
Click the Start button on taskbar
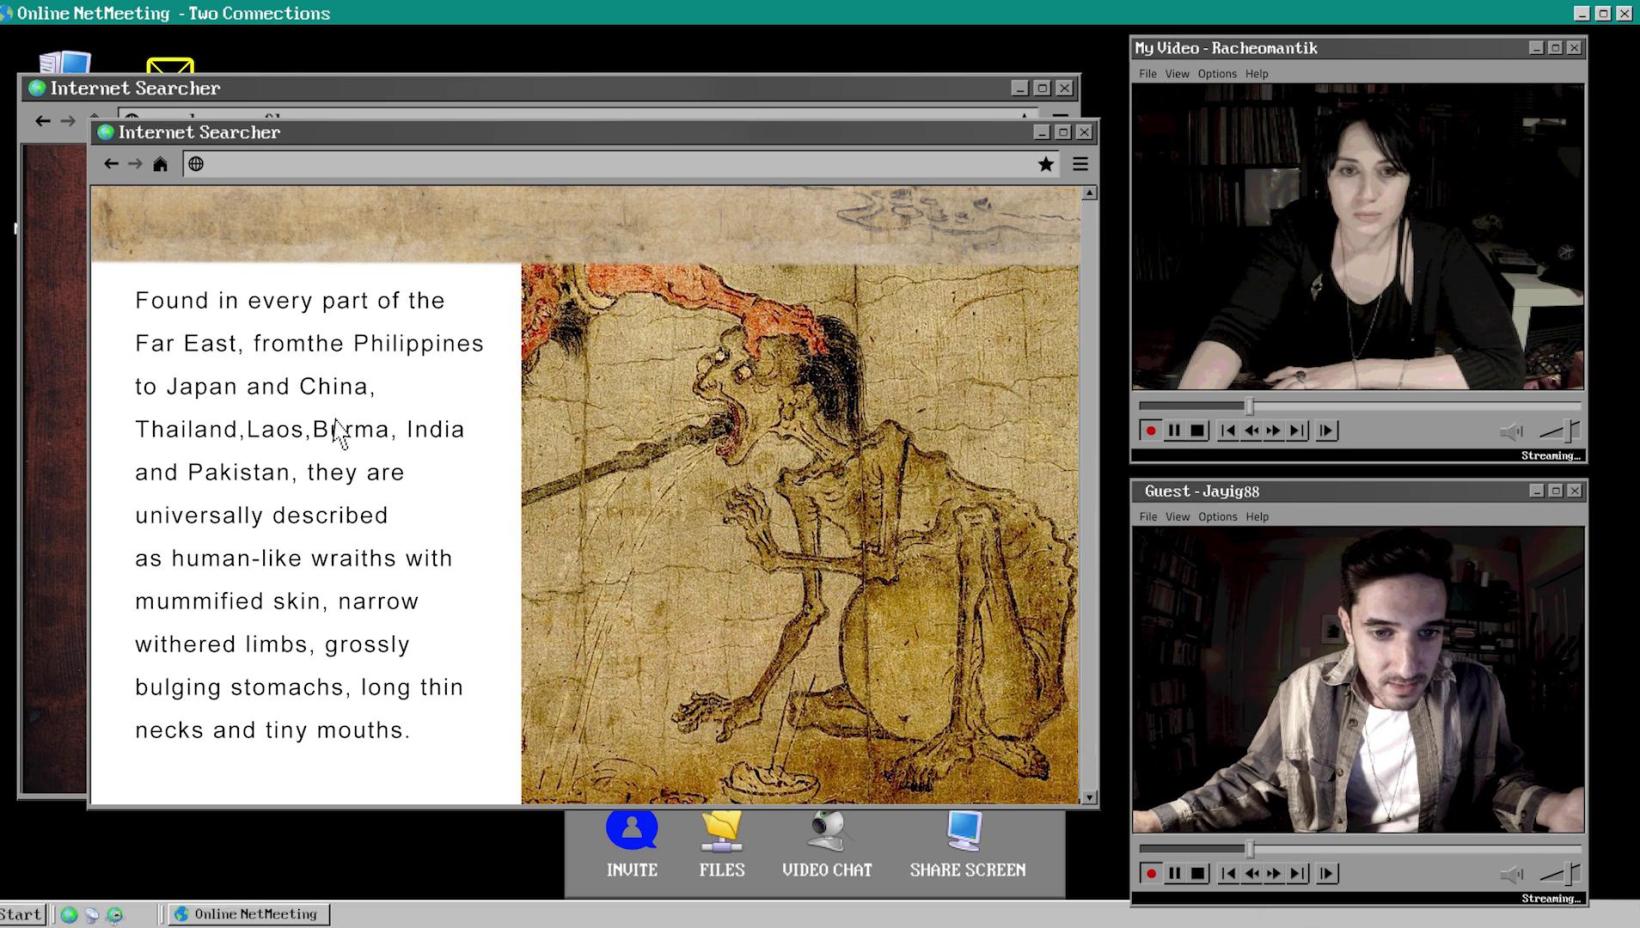[22, 914]
